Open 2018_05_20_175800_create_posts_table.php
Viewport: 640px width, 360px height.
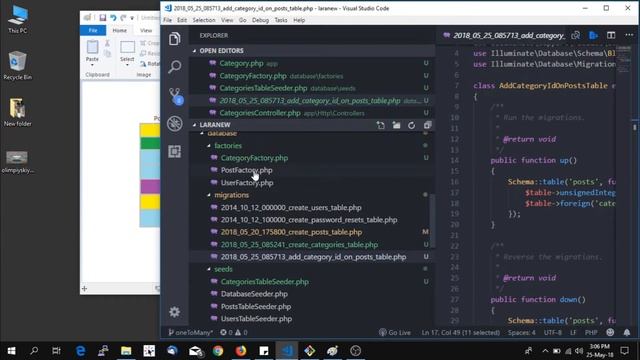[291, 232]
